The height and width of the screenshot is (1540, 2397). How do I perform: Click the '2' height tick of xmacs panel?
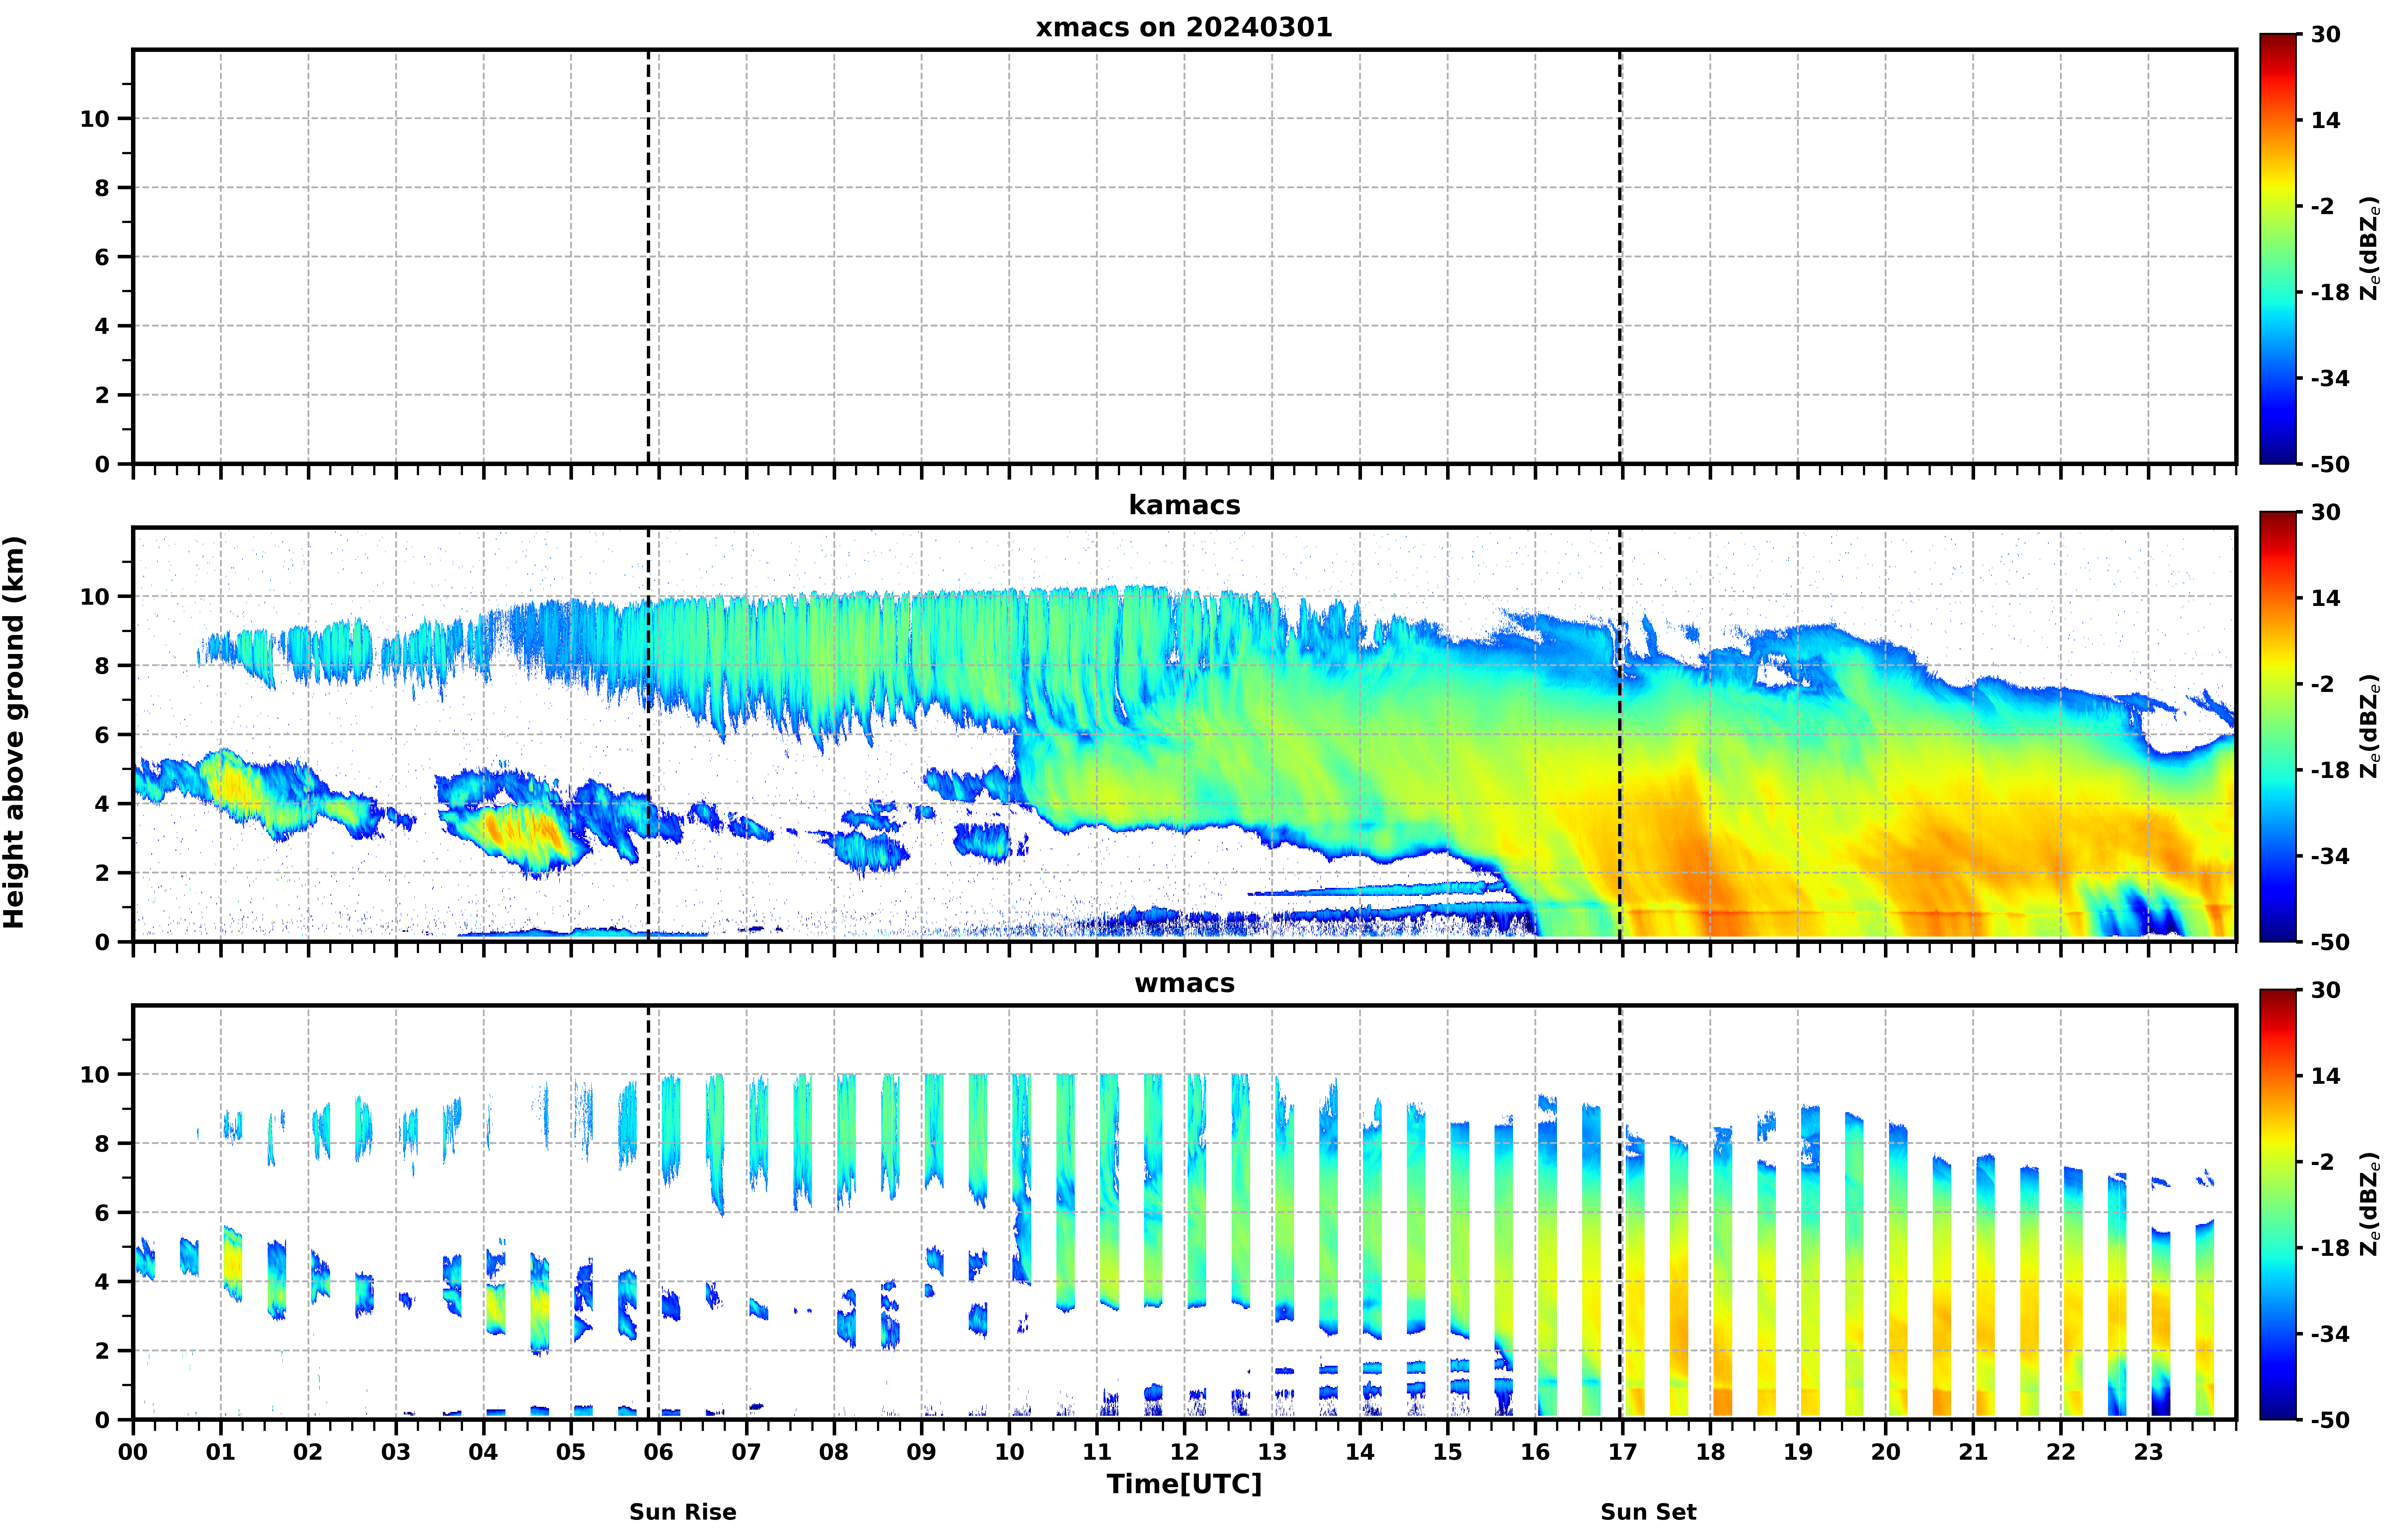pos(102,395)
